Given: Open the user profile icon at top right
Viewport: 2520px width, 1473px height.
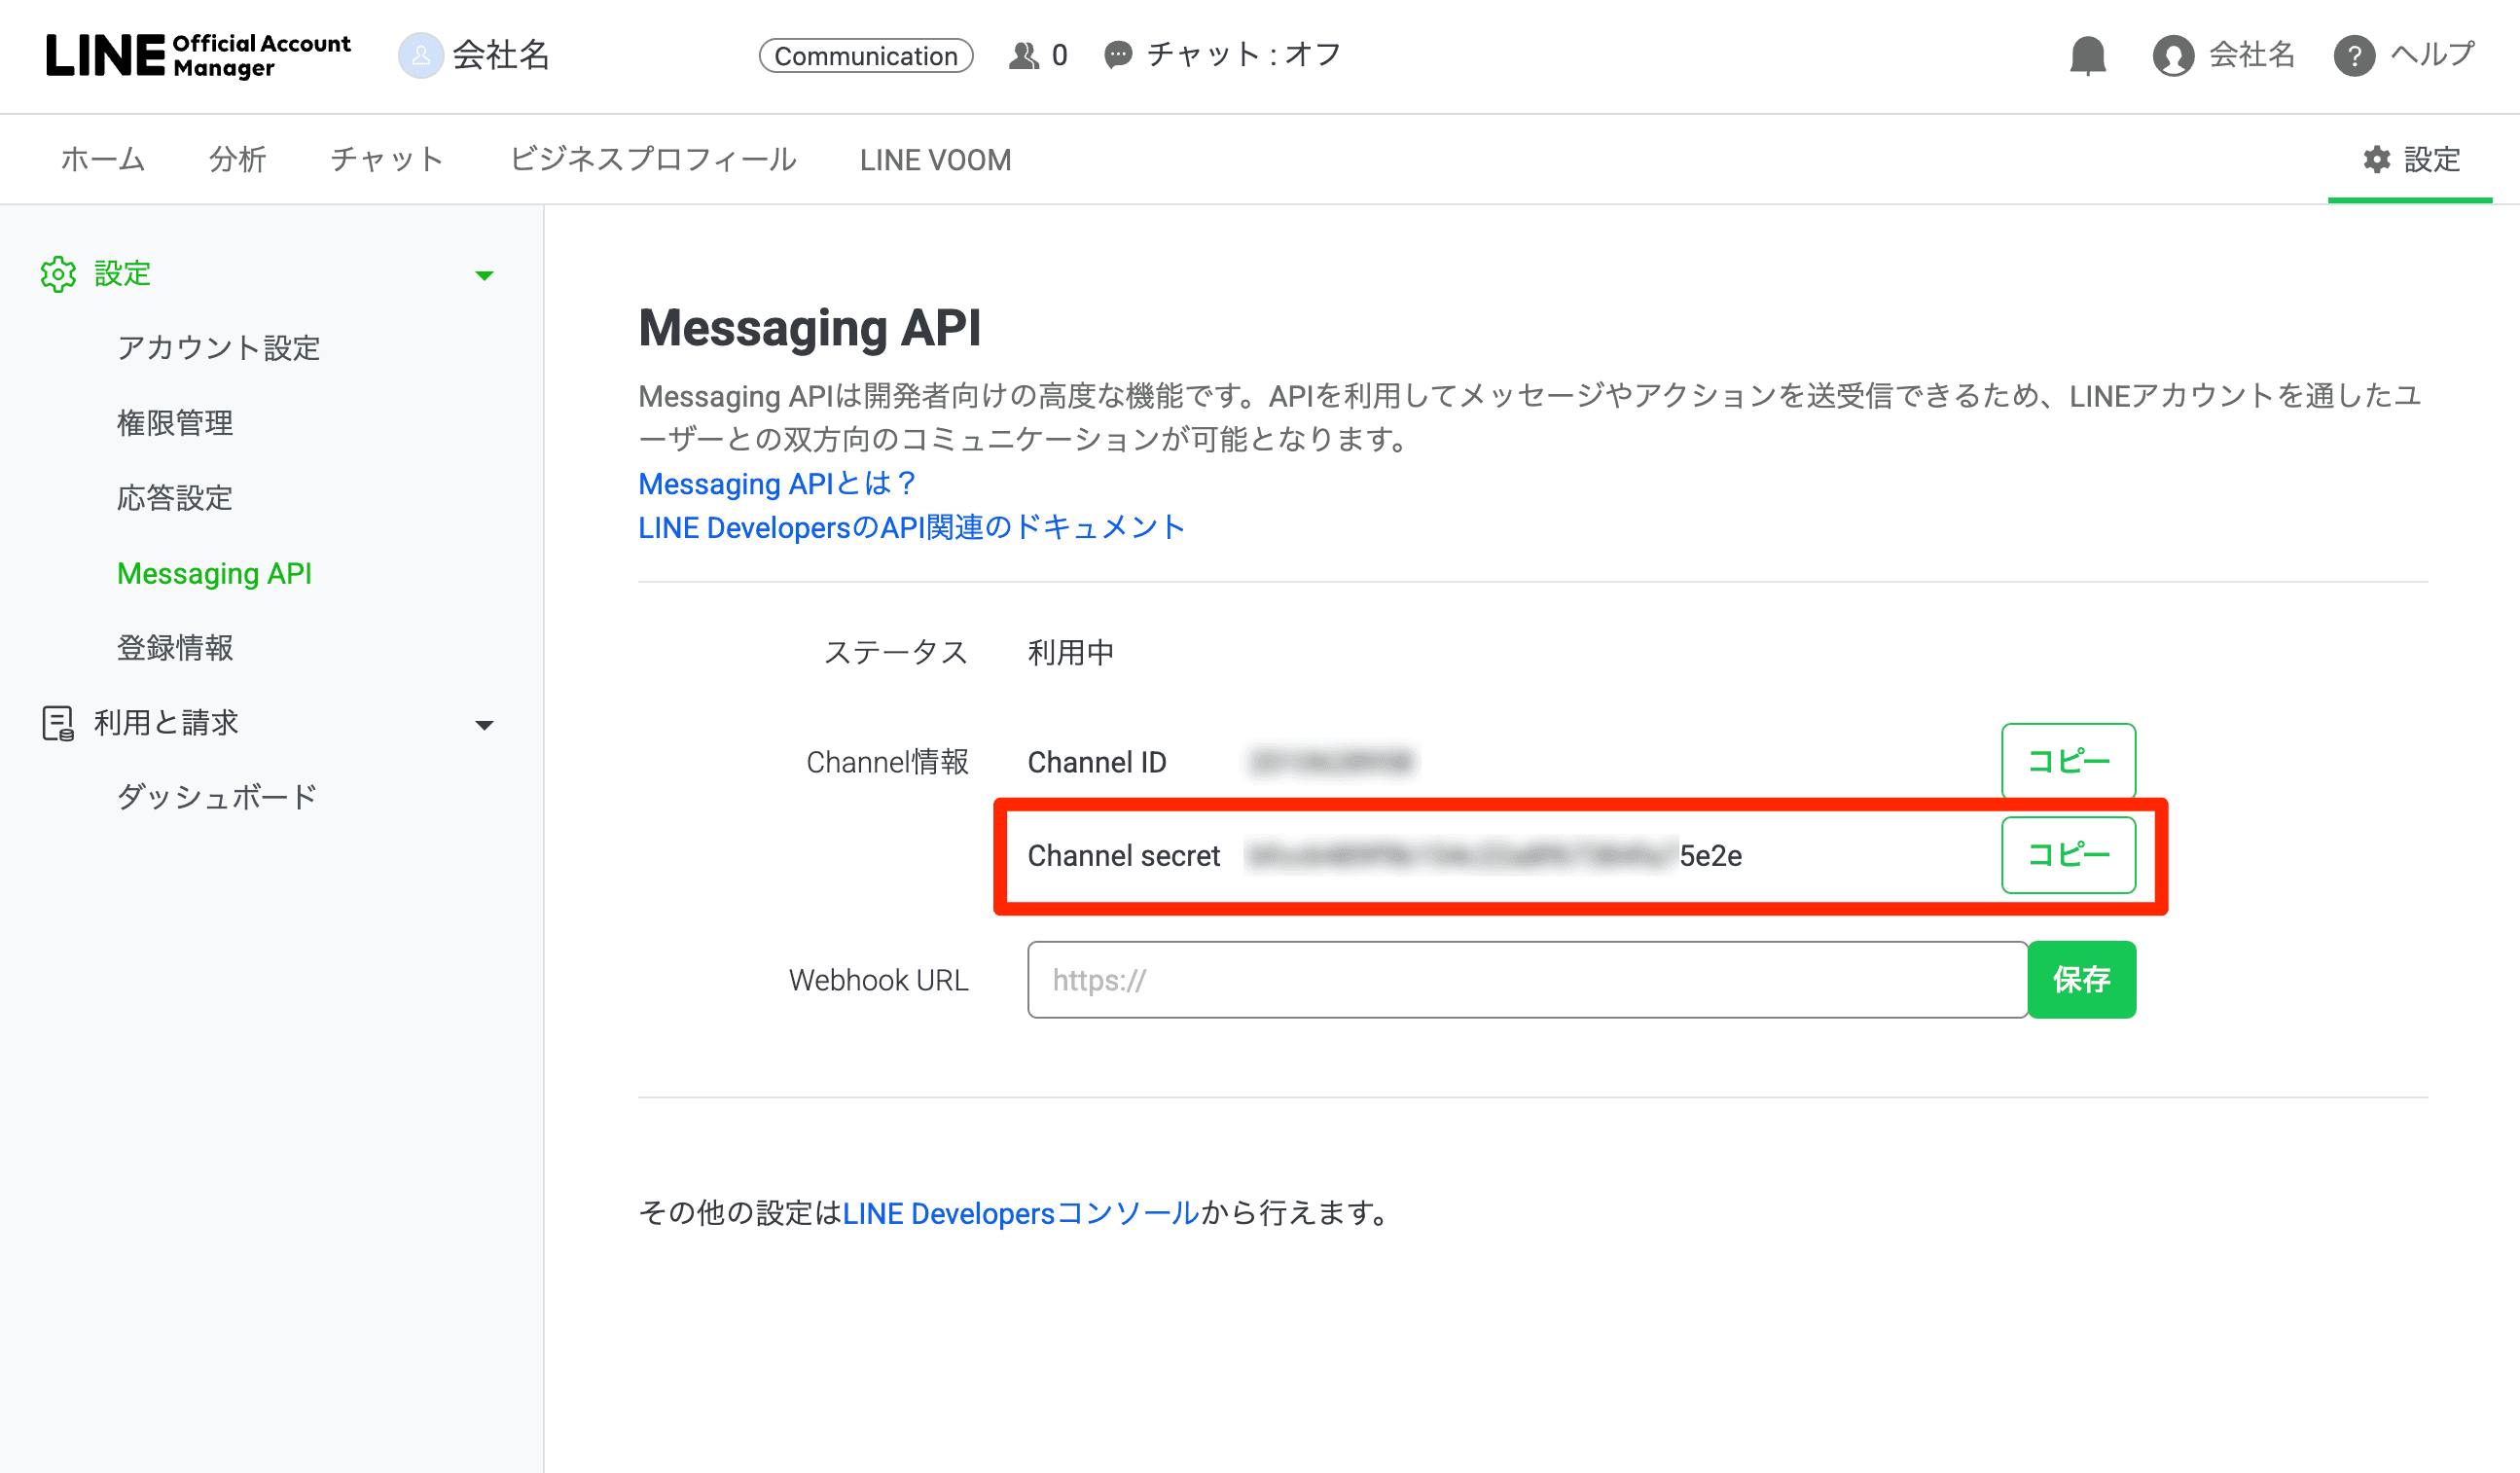Looking at the screenshot, I should (2173, 56).
